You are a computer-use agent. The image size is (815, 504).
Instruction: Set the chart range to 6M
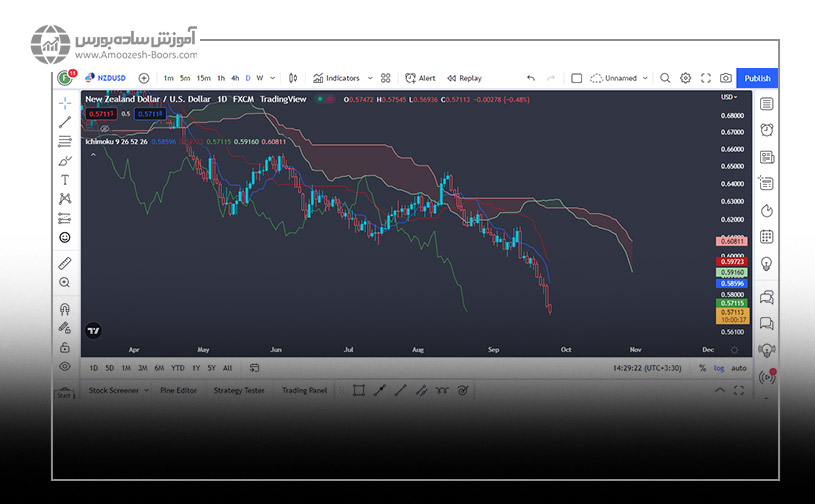159,368
